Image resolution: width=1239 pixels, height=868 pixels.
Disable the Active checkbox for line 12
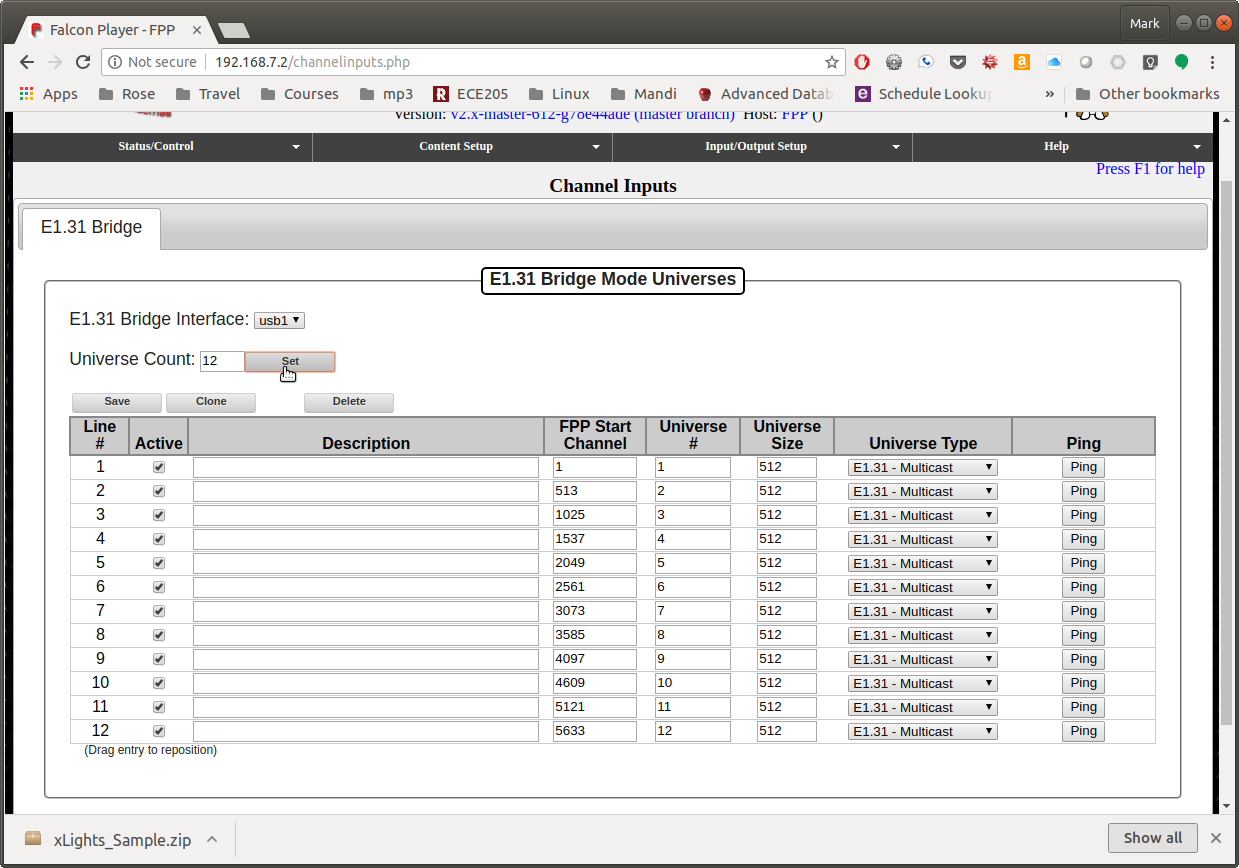point(158,732)
